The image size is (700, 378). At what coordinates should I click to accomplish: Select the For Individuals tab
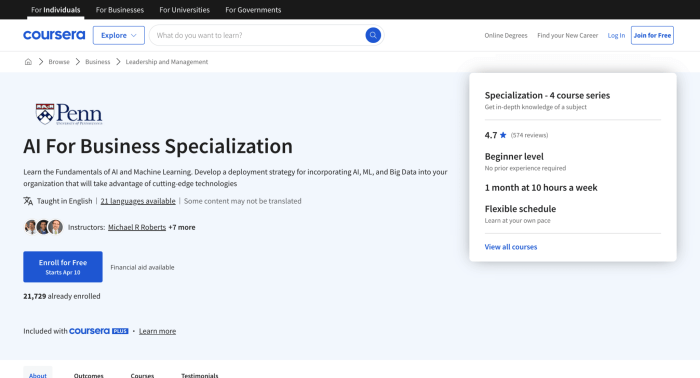point(56,10)
